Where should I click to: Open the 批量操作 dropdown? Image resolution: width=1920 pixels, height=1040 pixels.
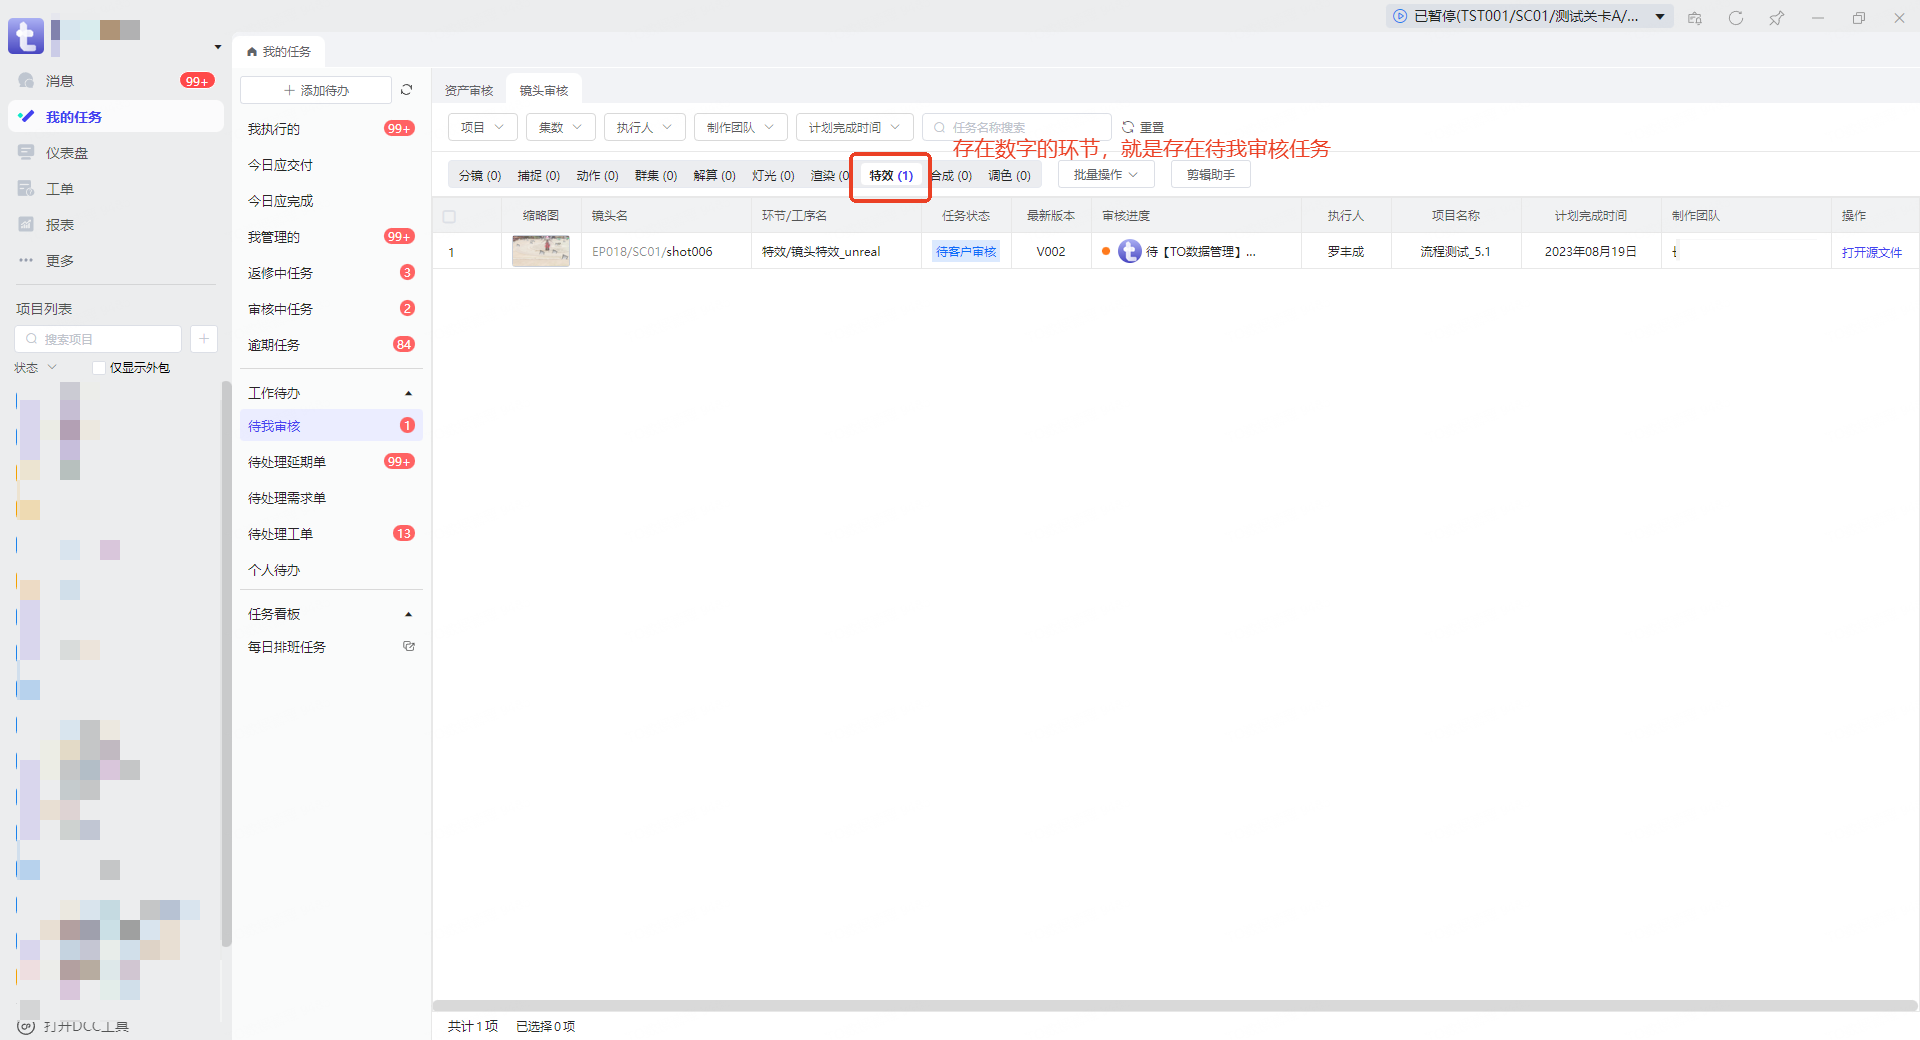point(1105,175)
